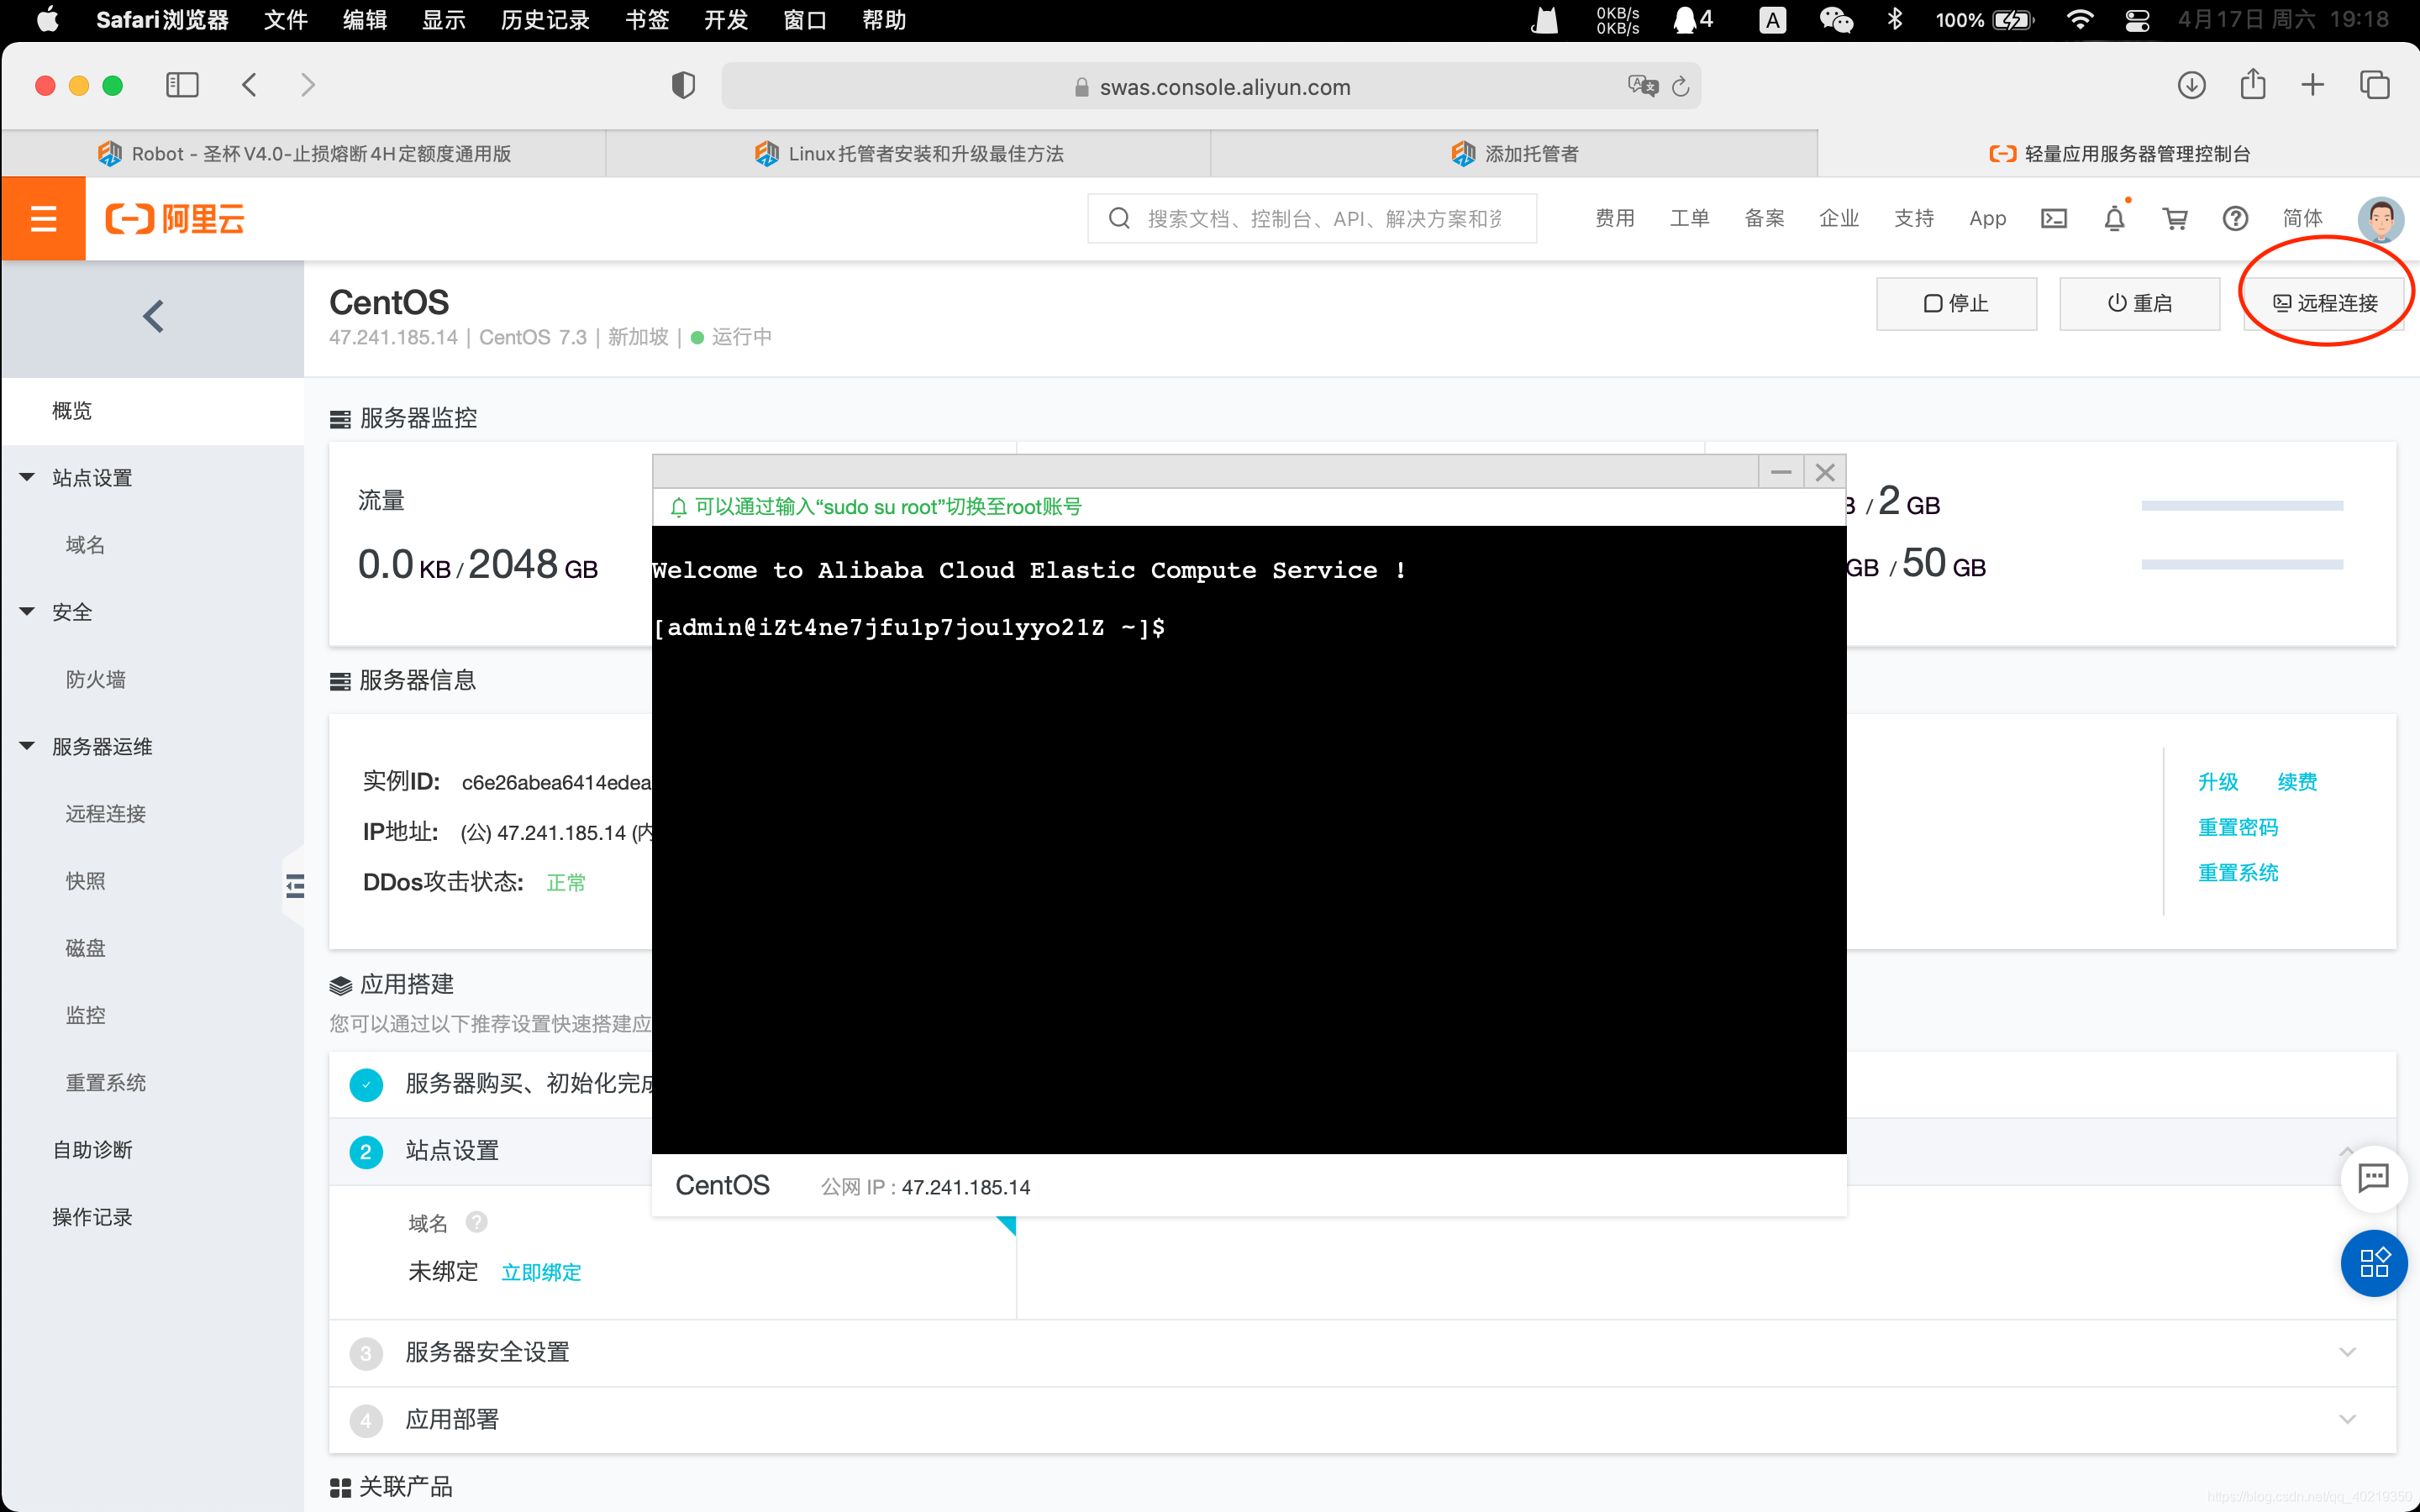Viewport: 2420px width, 1512px height.
Task: Click the 重置密码 link
Action: pyautogui.click(x=2237, y=828)
